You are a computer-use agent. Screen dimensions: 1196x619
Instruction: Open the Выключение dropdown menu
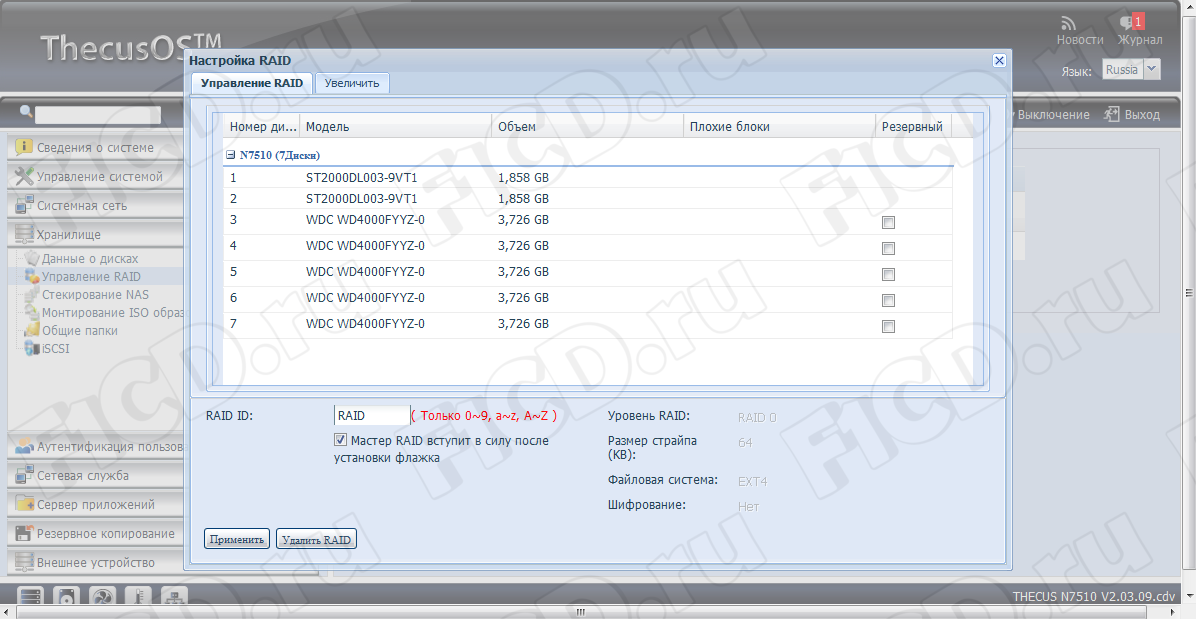(x=1053, y=114)
